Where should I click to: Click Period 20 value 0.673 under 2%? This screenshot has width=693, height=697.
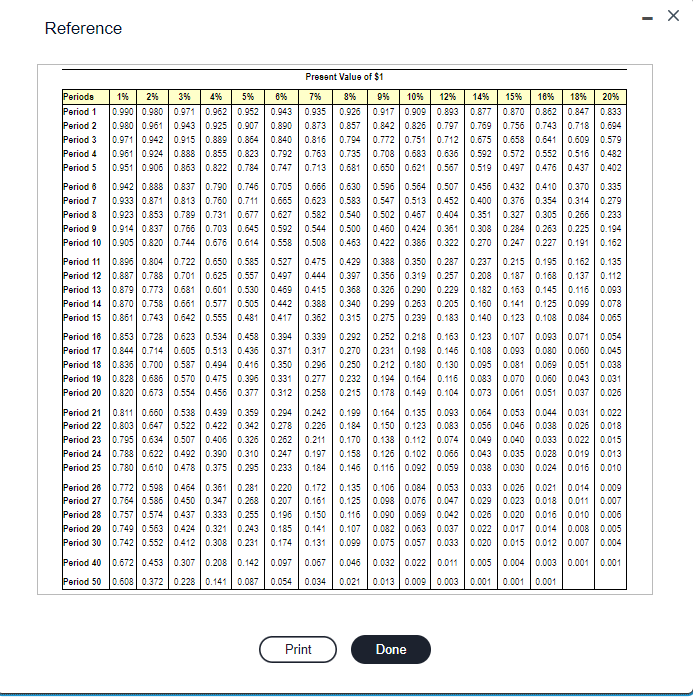(152, 393)
